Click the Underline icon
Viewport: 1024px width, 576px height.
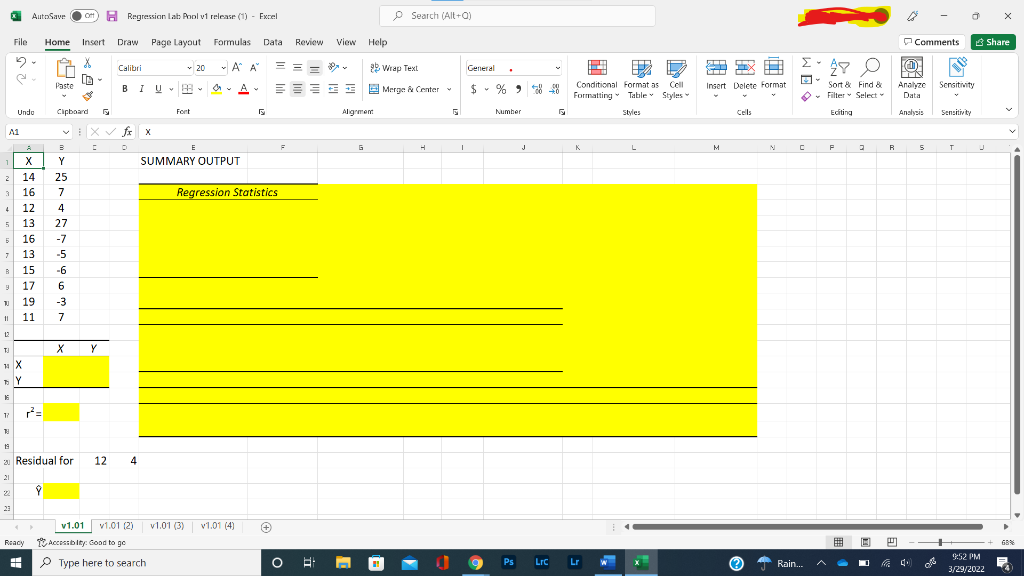coord(158,89)
